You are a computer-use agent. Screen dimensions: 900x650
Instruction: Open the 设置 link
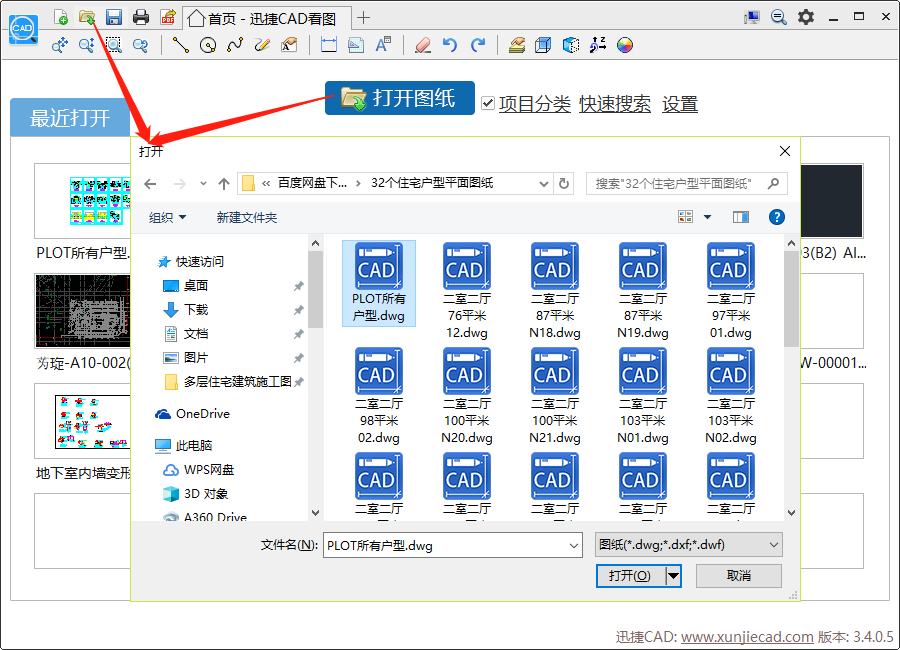pos(680,104)
